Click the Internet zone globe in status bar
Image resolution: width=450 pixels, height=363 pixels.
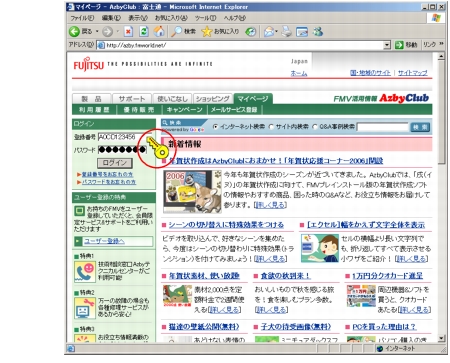380,349
